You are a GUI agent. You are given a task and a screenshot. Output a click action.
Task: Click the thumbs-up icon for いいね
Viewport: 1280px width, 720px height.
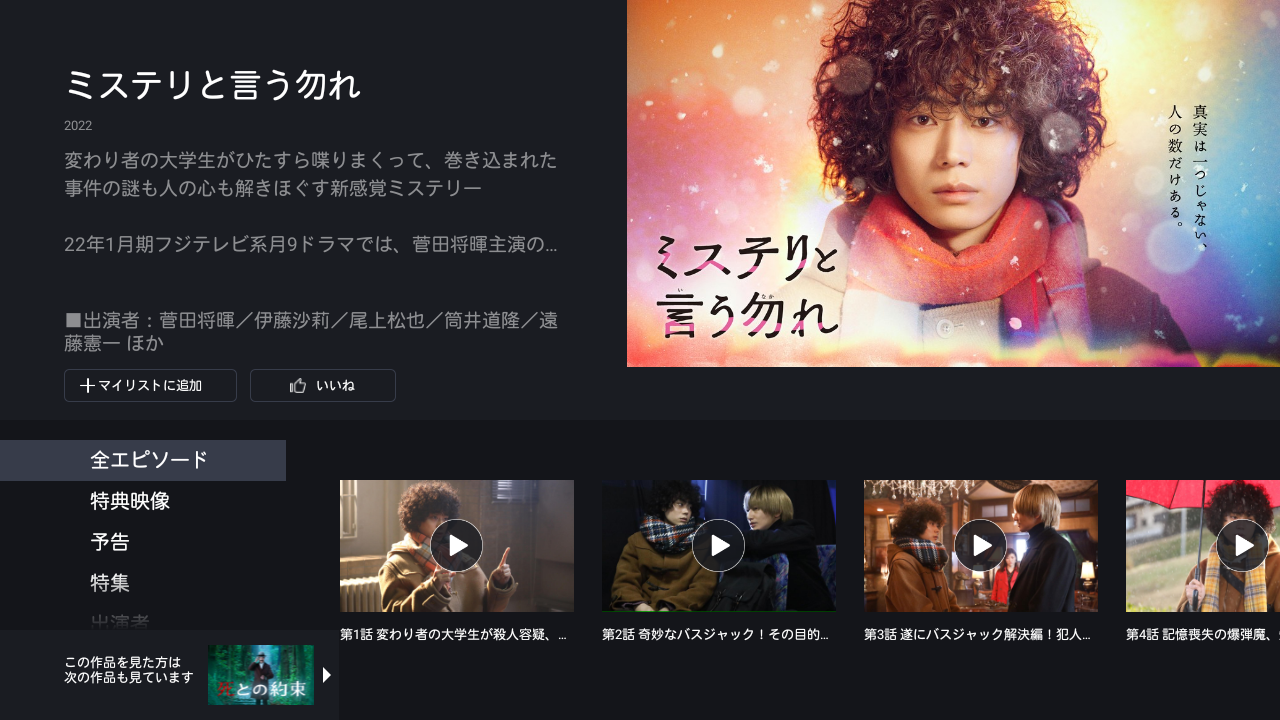tap(297, 386)
